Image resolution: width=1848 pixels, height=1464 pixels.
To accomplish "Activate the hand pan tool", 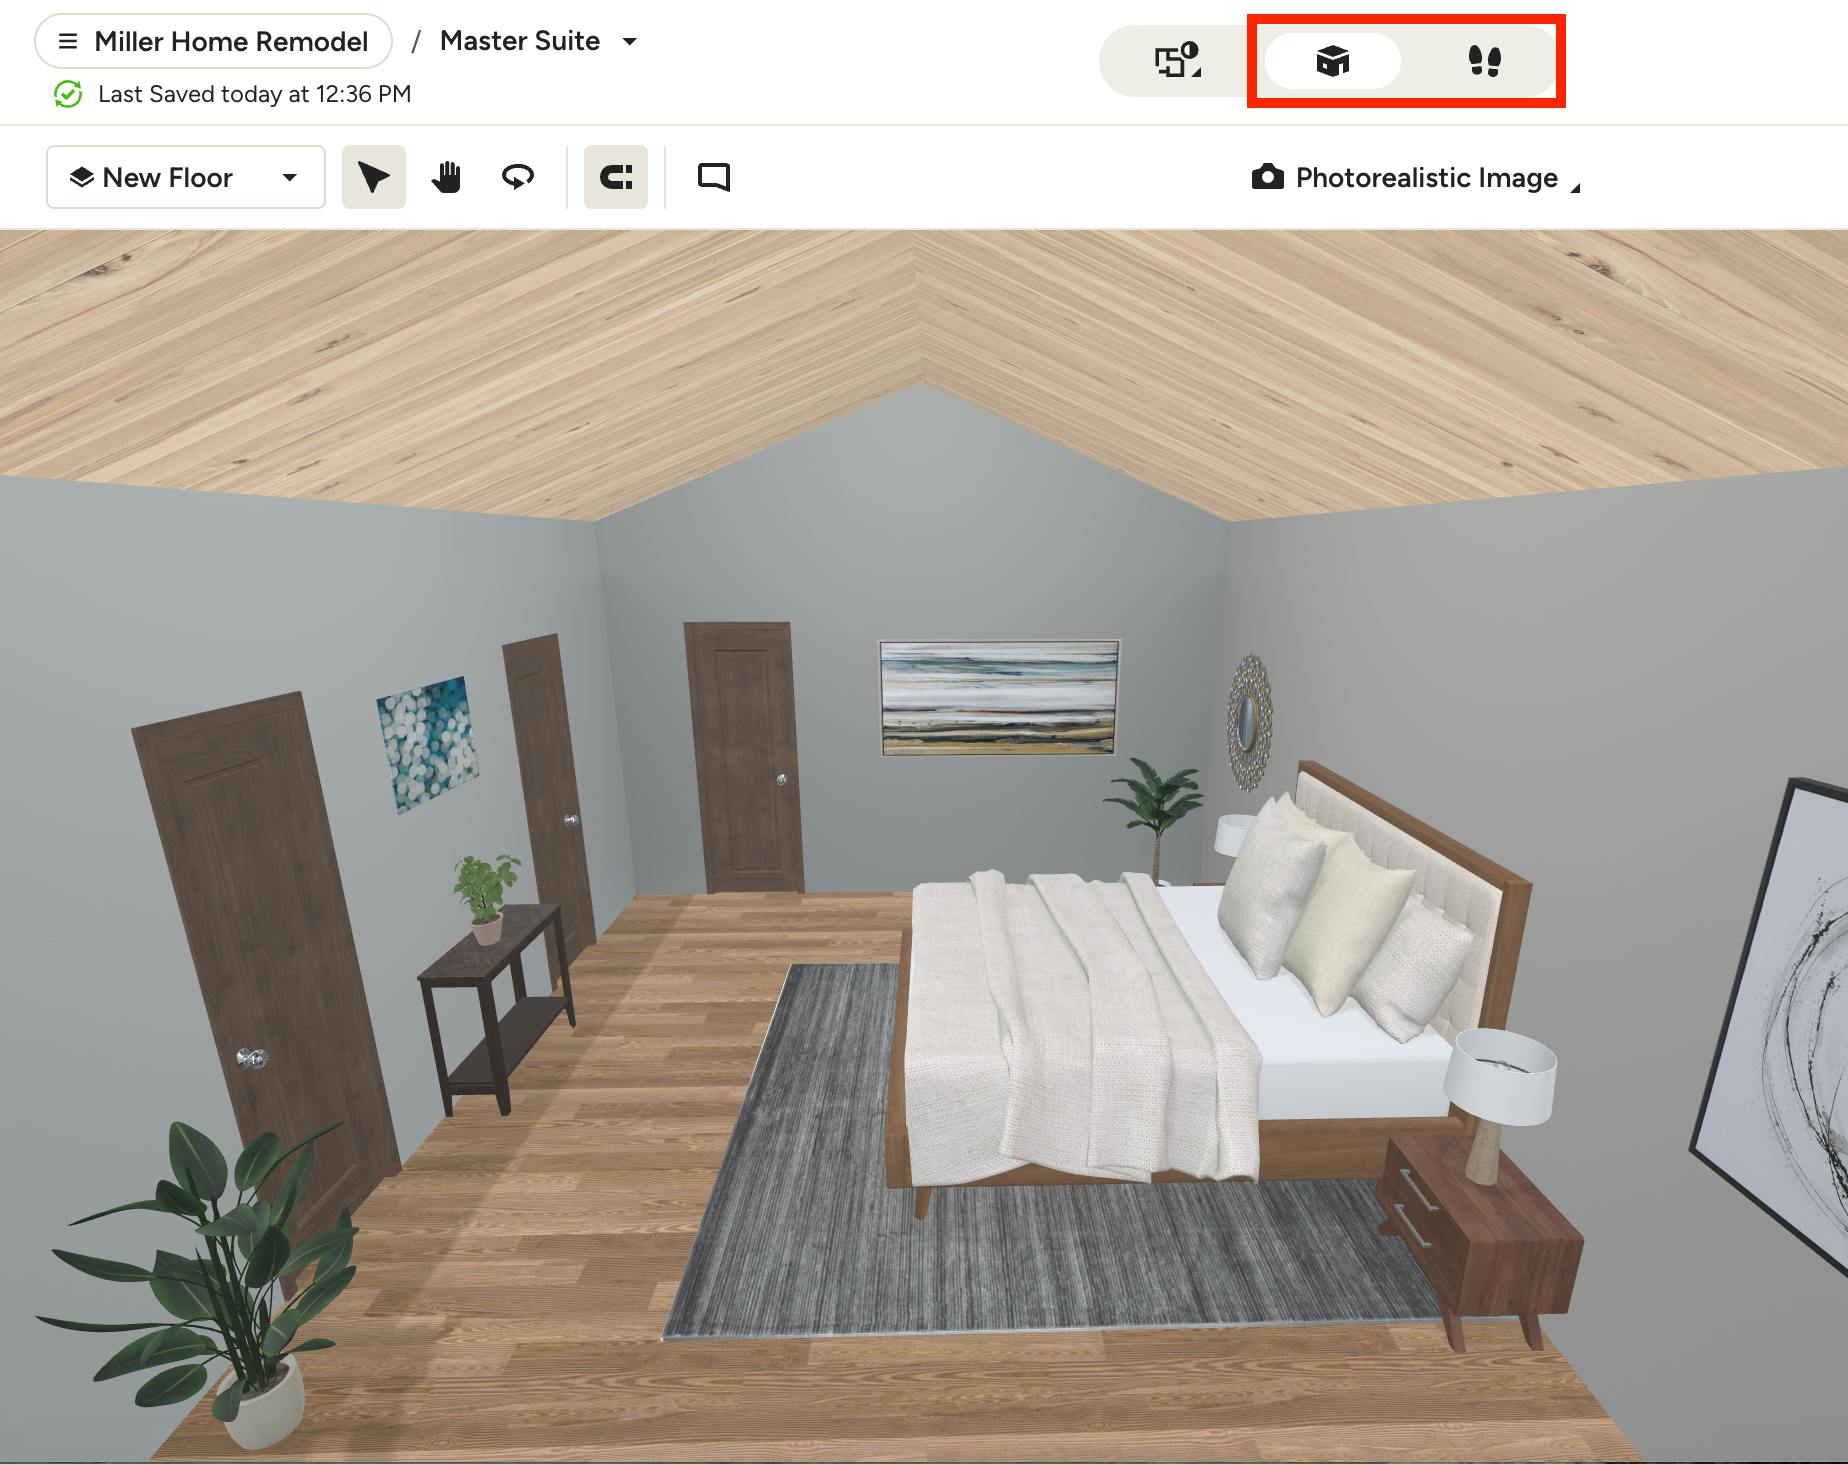I will [446, 177].
